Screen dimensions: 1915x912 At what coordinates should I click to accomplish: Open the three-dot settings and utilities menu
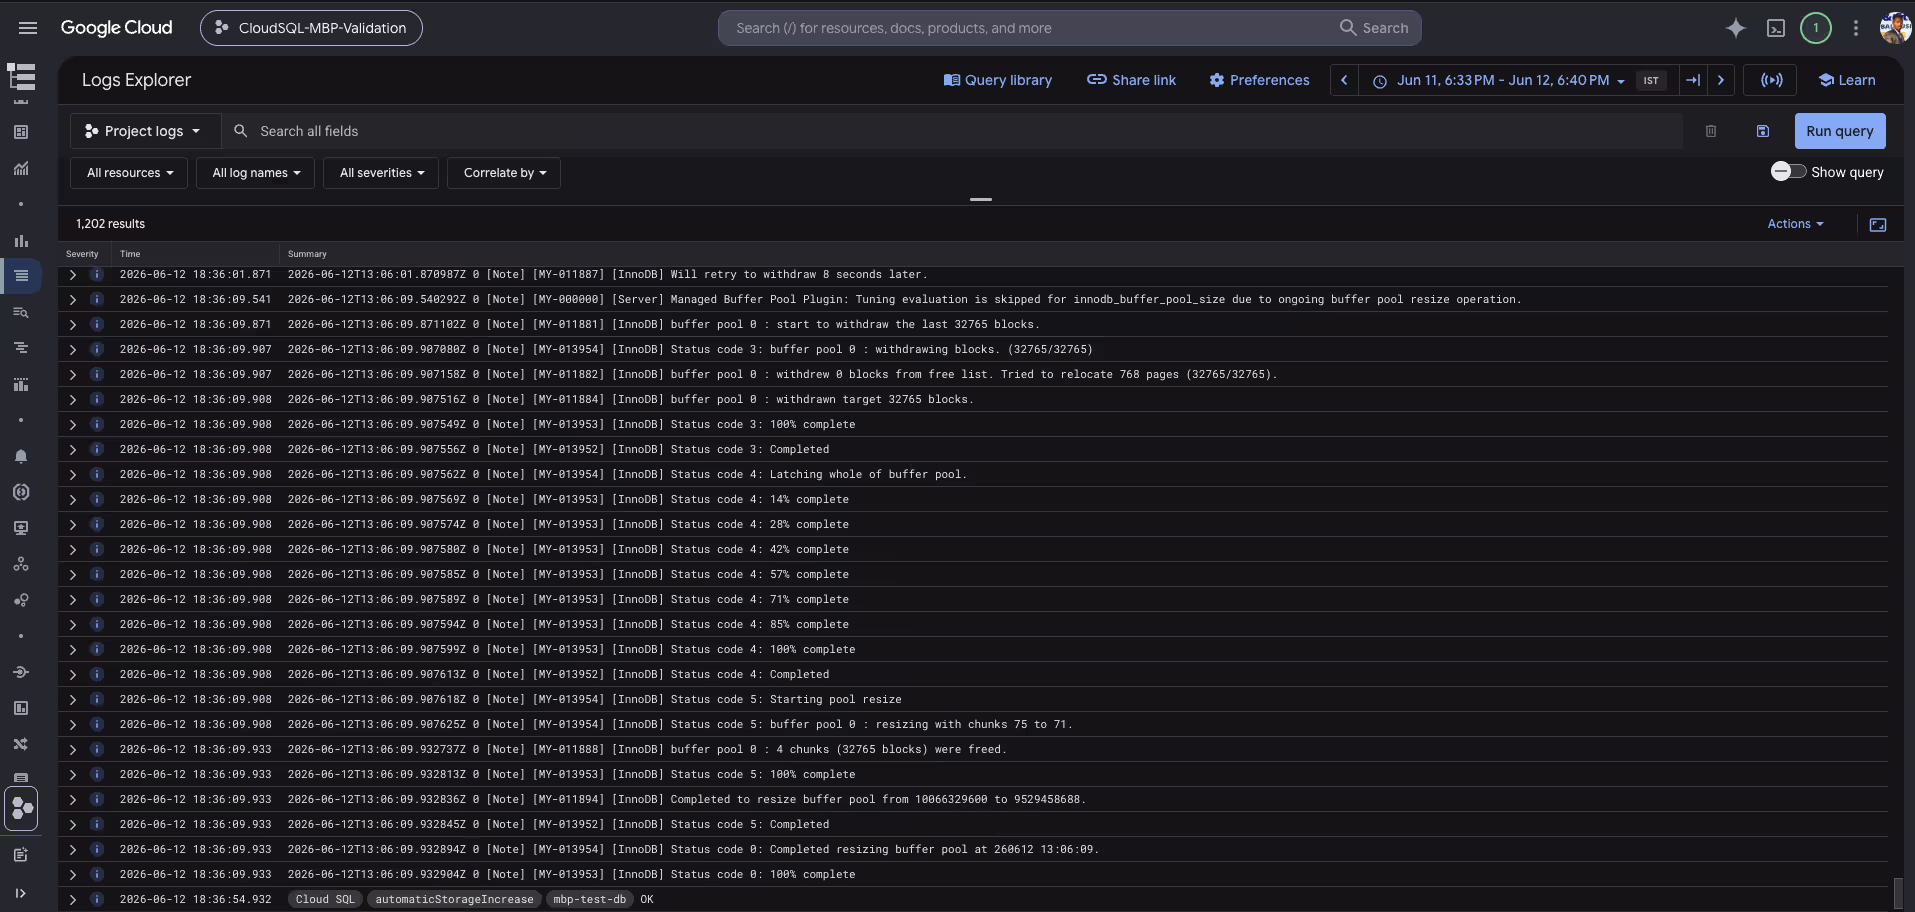1856,28
